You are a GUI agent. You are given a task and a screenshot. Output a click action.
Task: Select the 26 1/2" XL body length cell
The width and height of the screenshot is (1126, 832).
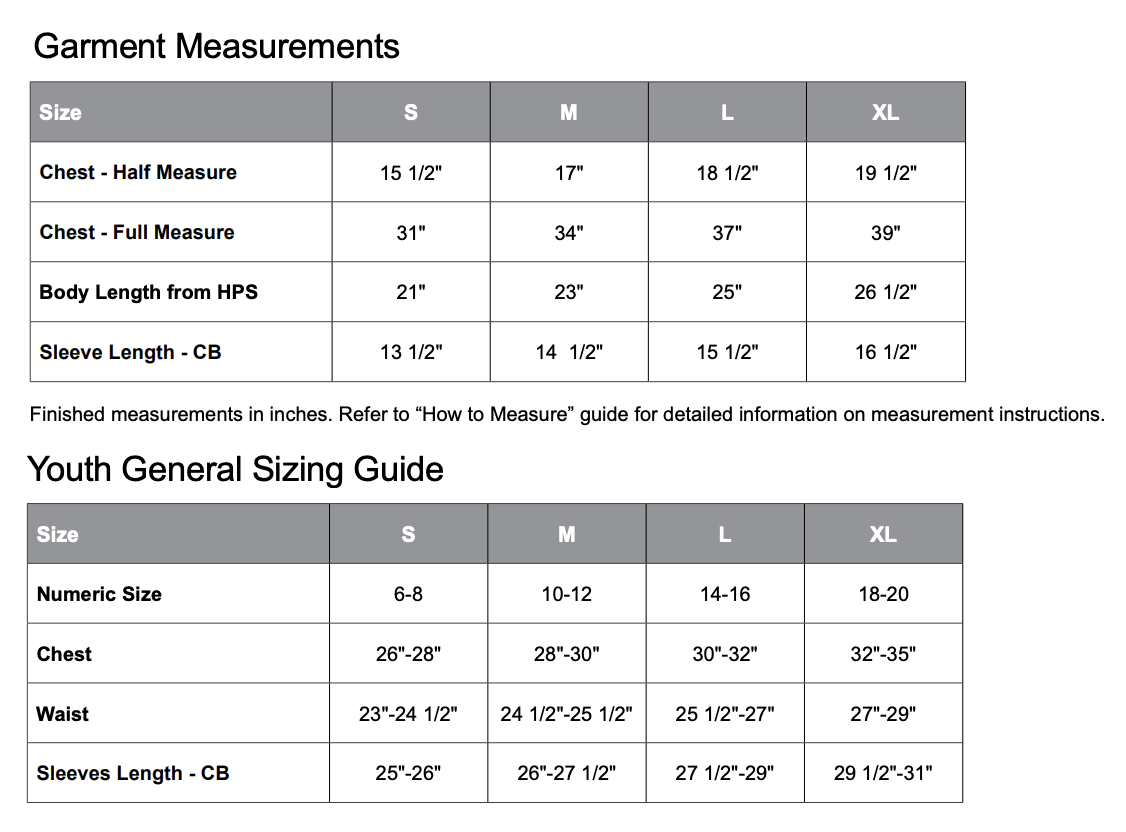[885, 292]
